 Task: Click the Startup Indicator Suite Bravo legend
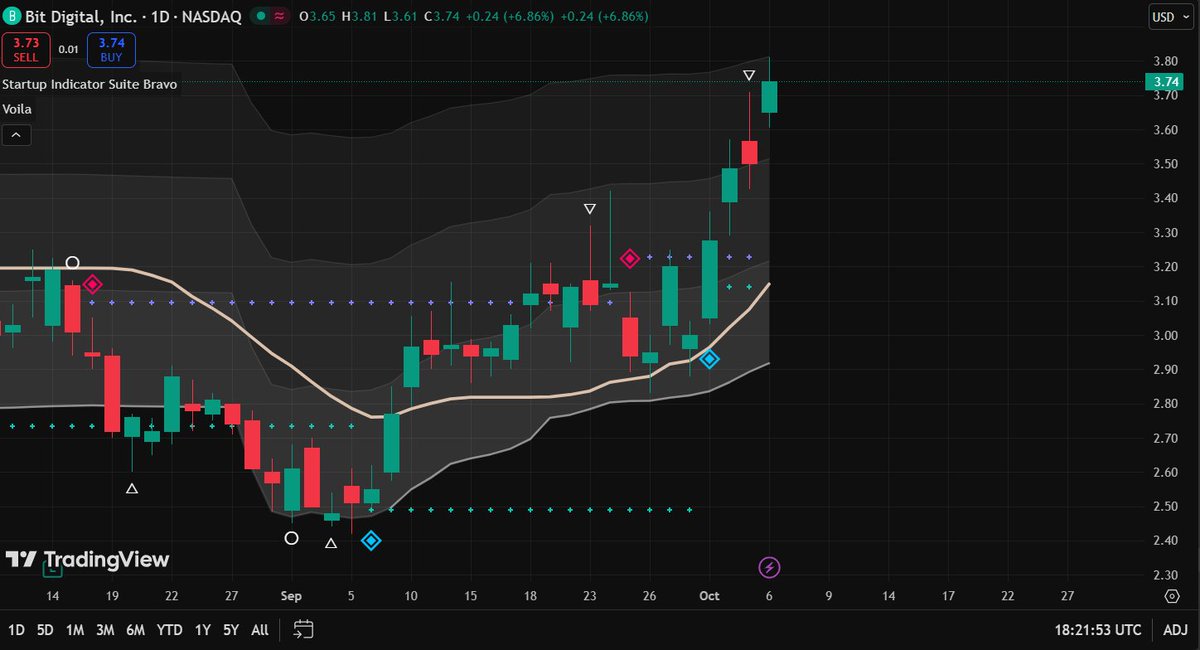(90, 85)
